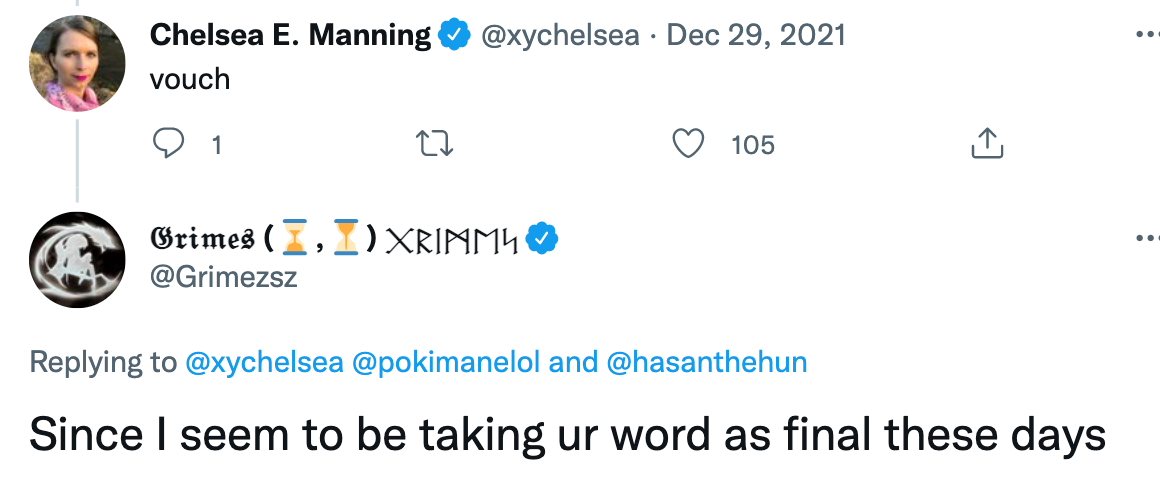Click @xychelsea in the Replying to line
This screenshot has width=1160, height=500.
(x=264, y=362)
